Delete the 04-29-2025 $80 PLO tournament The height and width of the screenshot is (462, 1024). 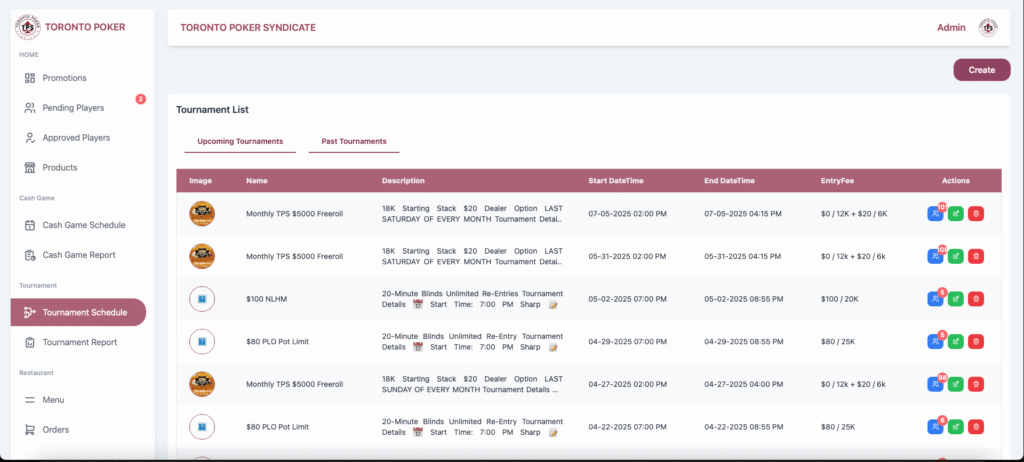(x=976, y=341)
